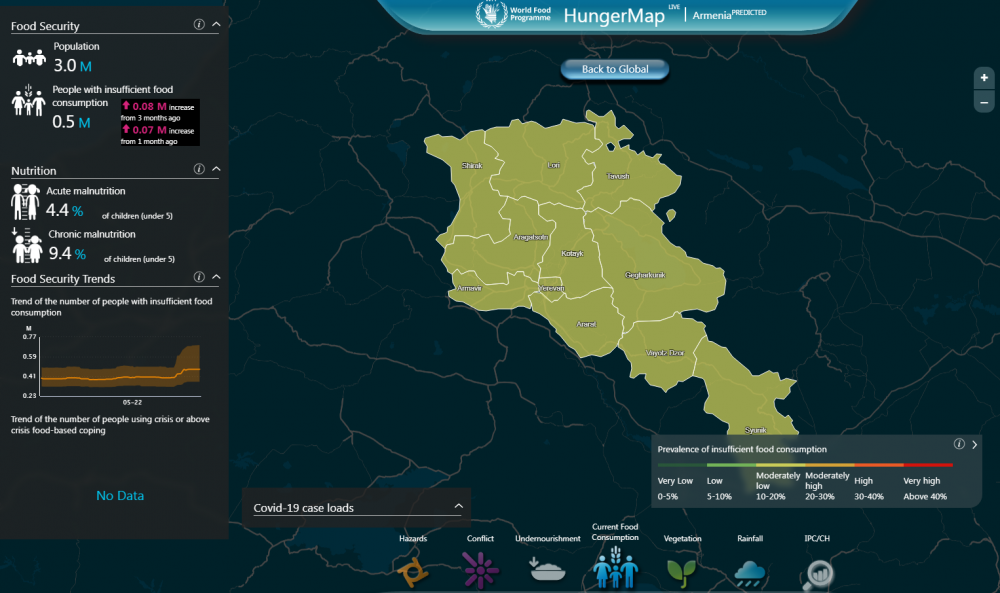
Task: Zoom in with the plus button
Action: [x=985, y=78]
